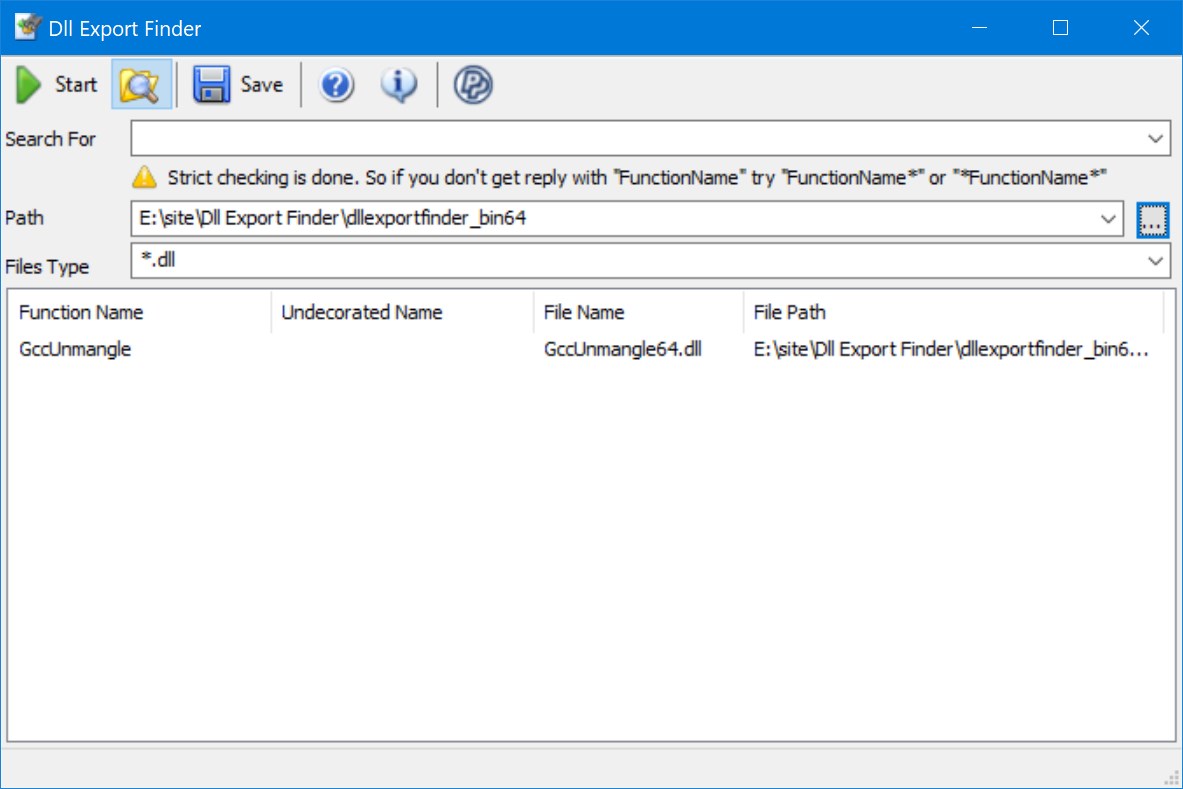Open the Search For history dropdown
The width and height of the screenshot is (1183, 789).
click(x=1157, y=138)
